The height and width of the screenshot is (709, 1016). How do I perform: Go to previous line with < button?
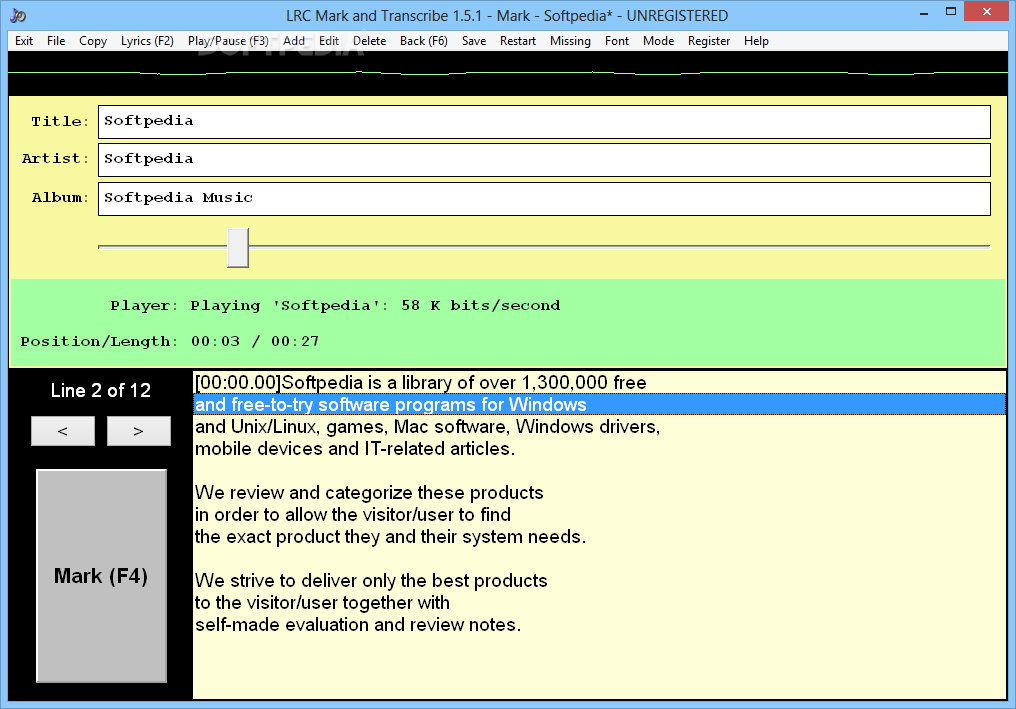(63, 431)
